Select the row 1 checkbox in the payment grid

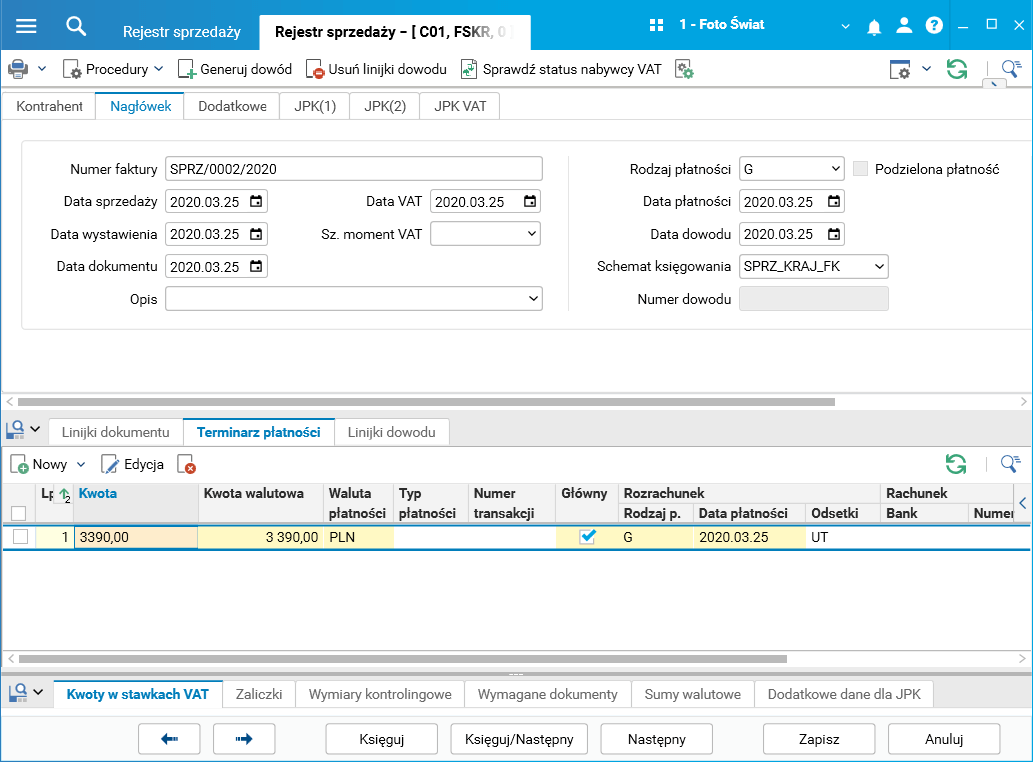pyautogui.click(x=20, y=537)
